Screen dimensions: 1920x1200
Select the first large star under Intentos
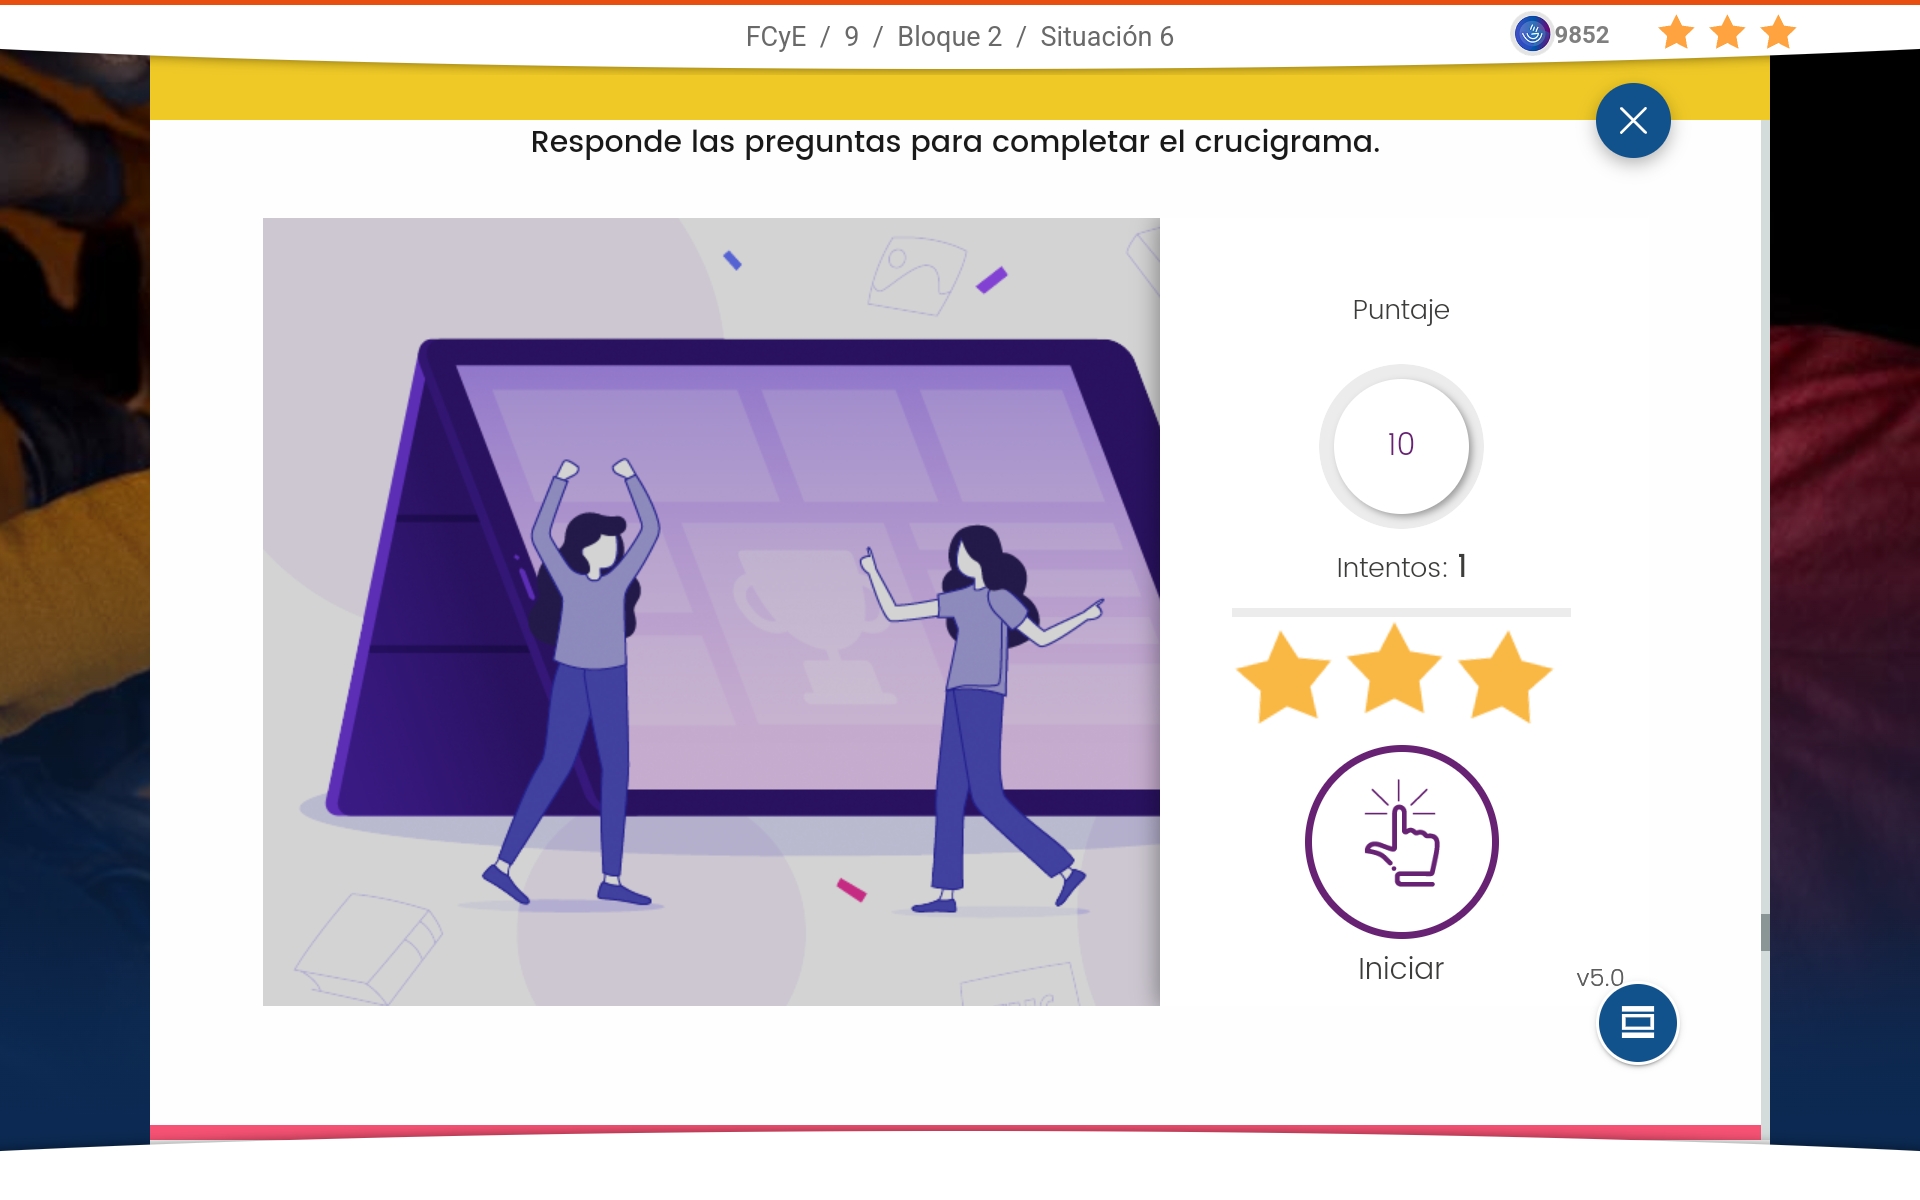[x=1283, y=676]
